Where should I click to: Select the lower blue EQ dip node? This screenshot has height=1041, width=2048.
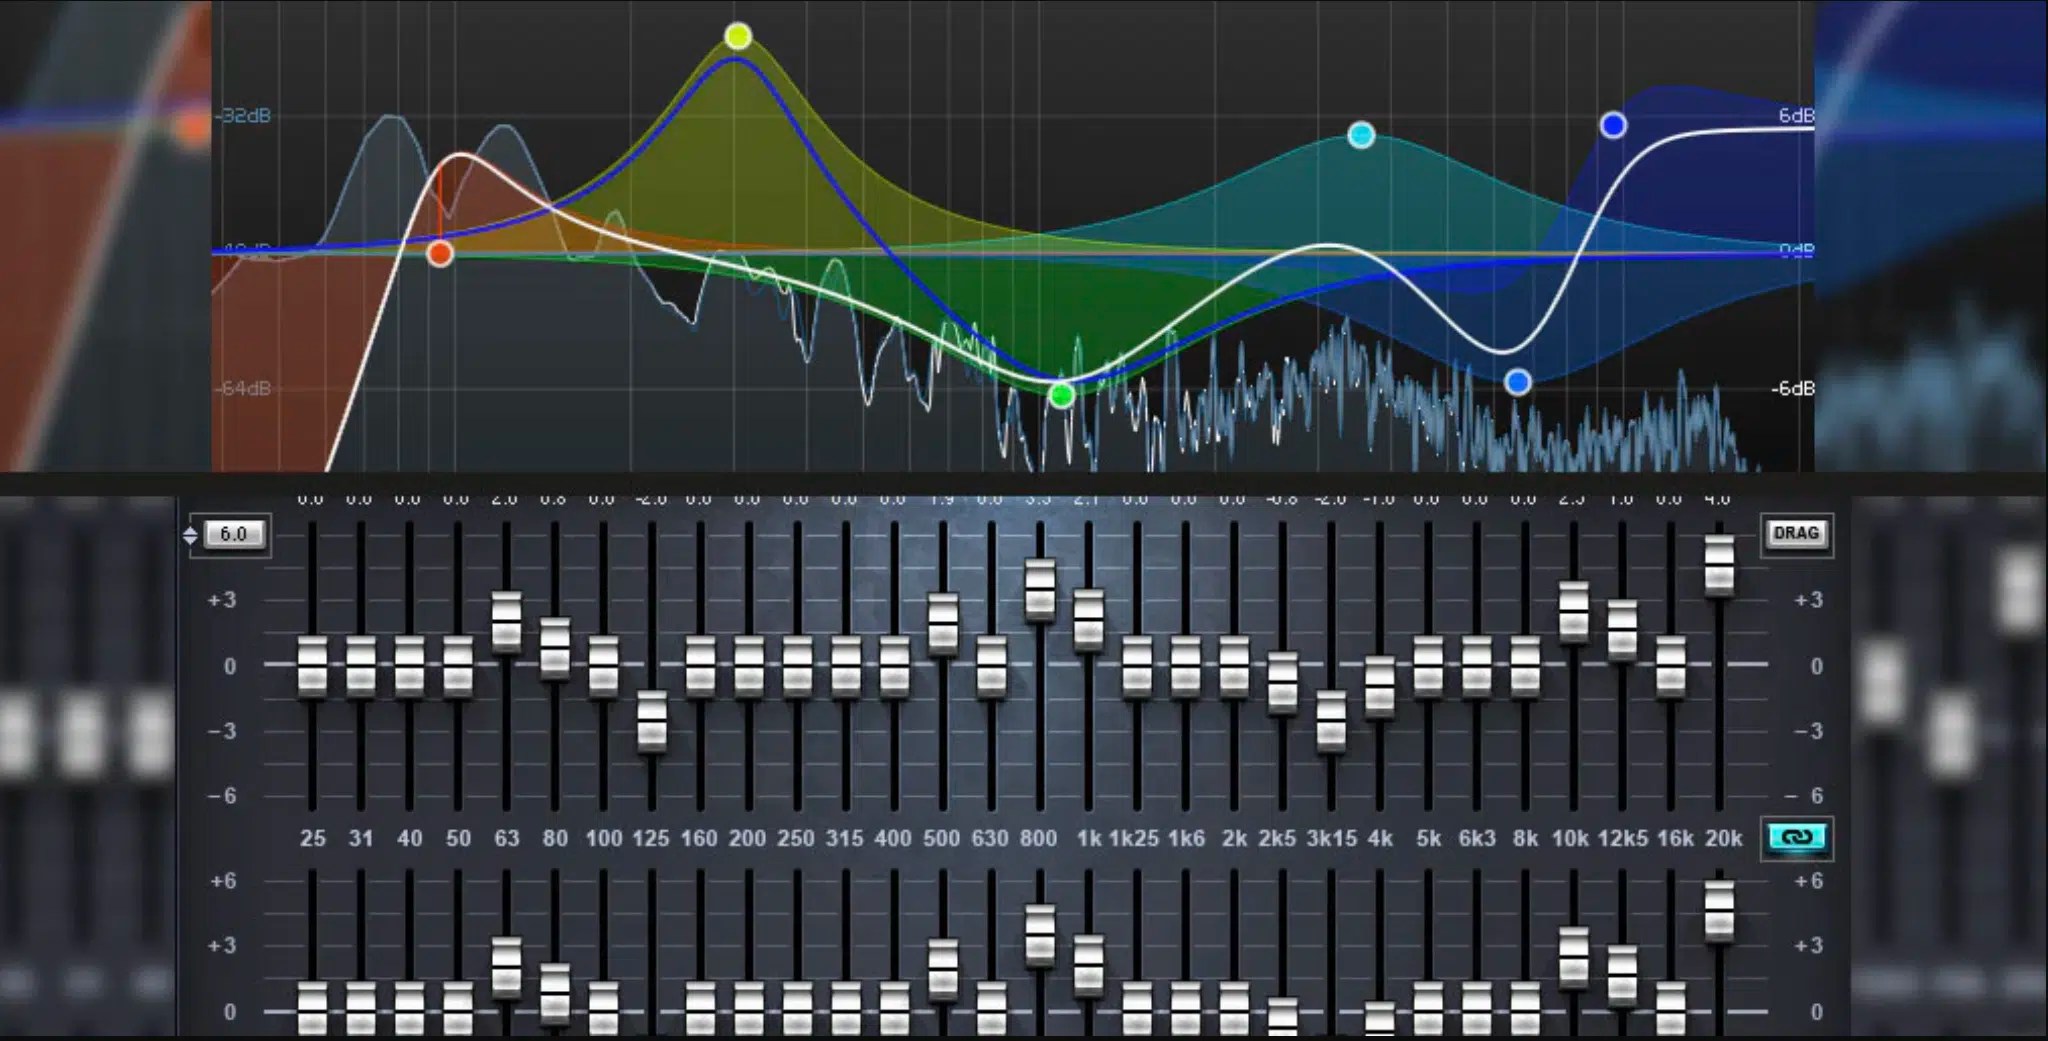1518,381
